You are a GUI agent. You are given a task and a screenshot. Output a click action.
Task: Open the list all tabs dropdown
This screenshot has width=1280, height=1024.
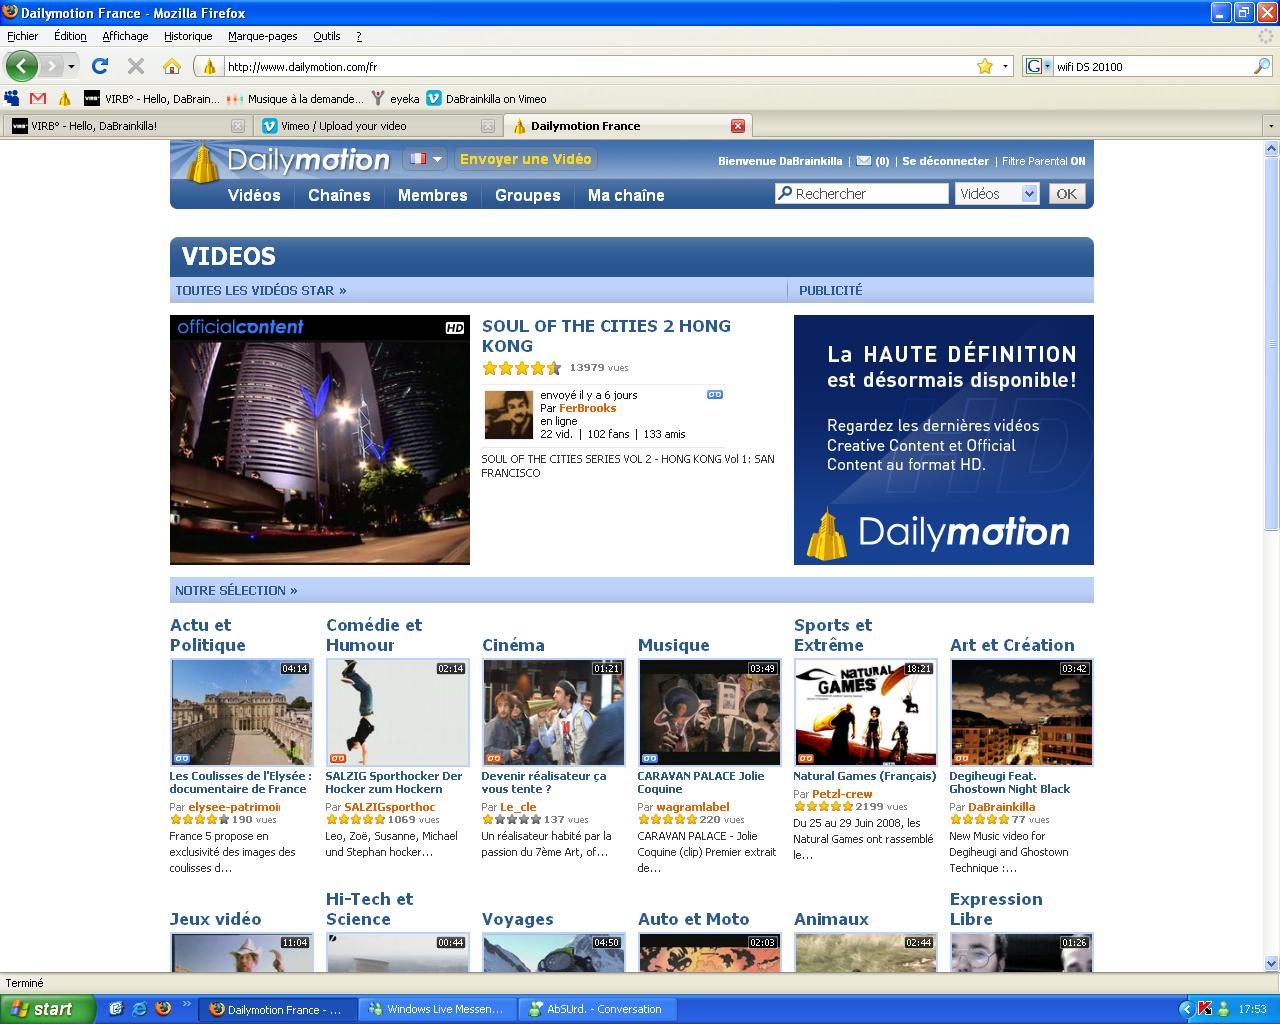[1271, 126]
